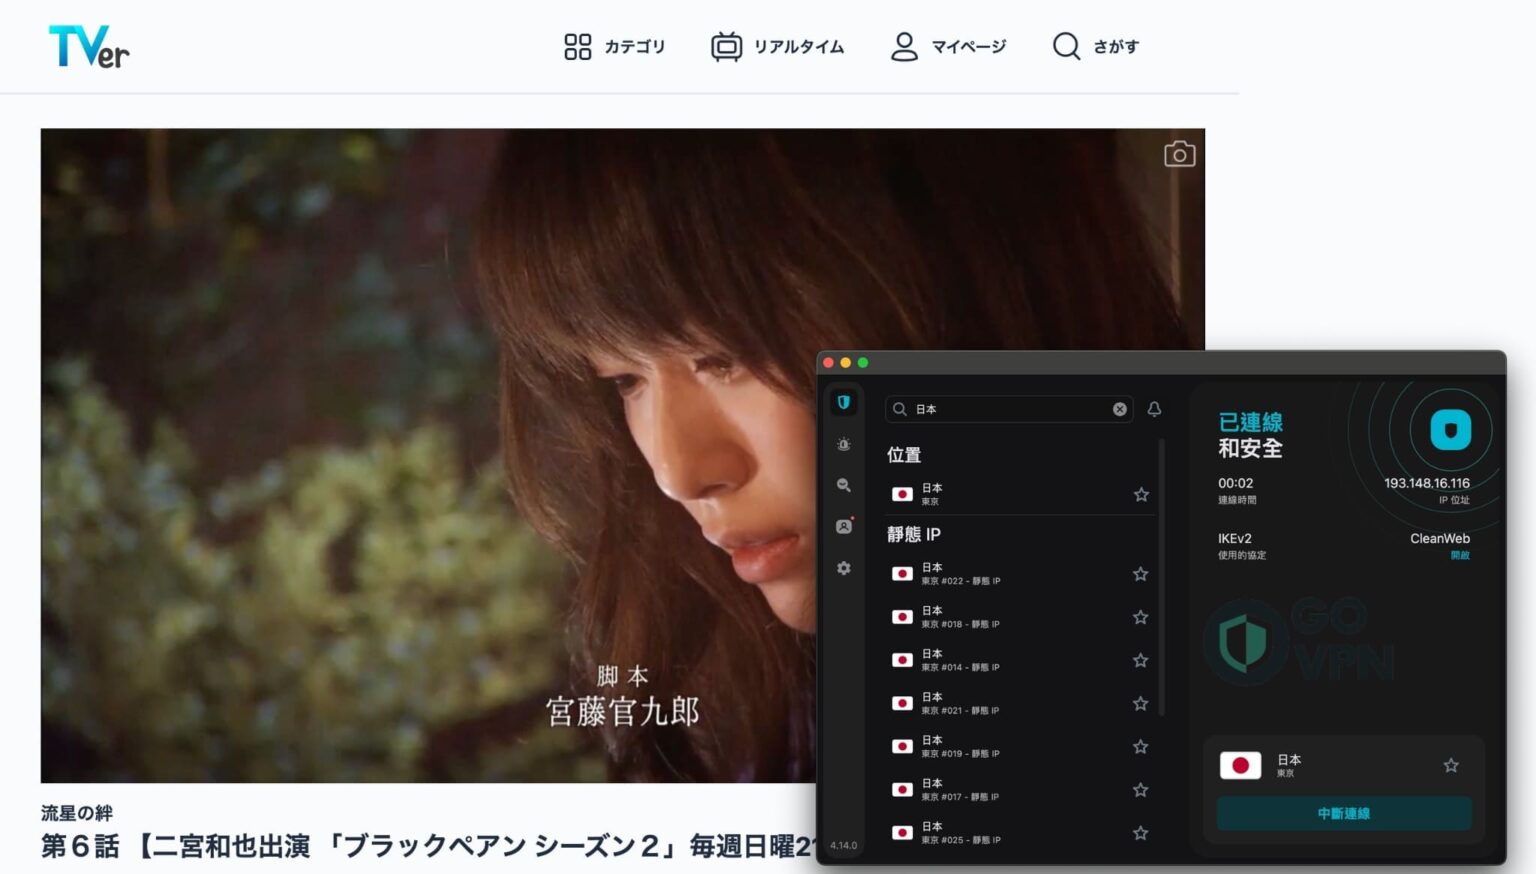Open Surfshark settings gear
Viewport: 1536px width, 874px height.
point(844,568)
